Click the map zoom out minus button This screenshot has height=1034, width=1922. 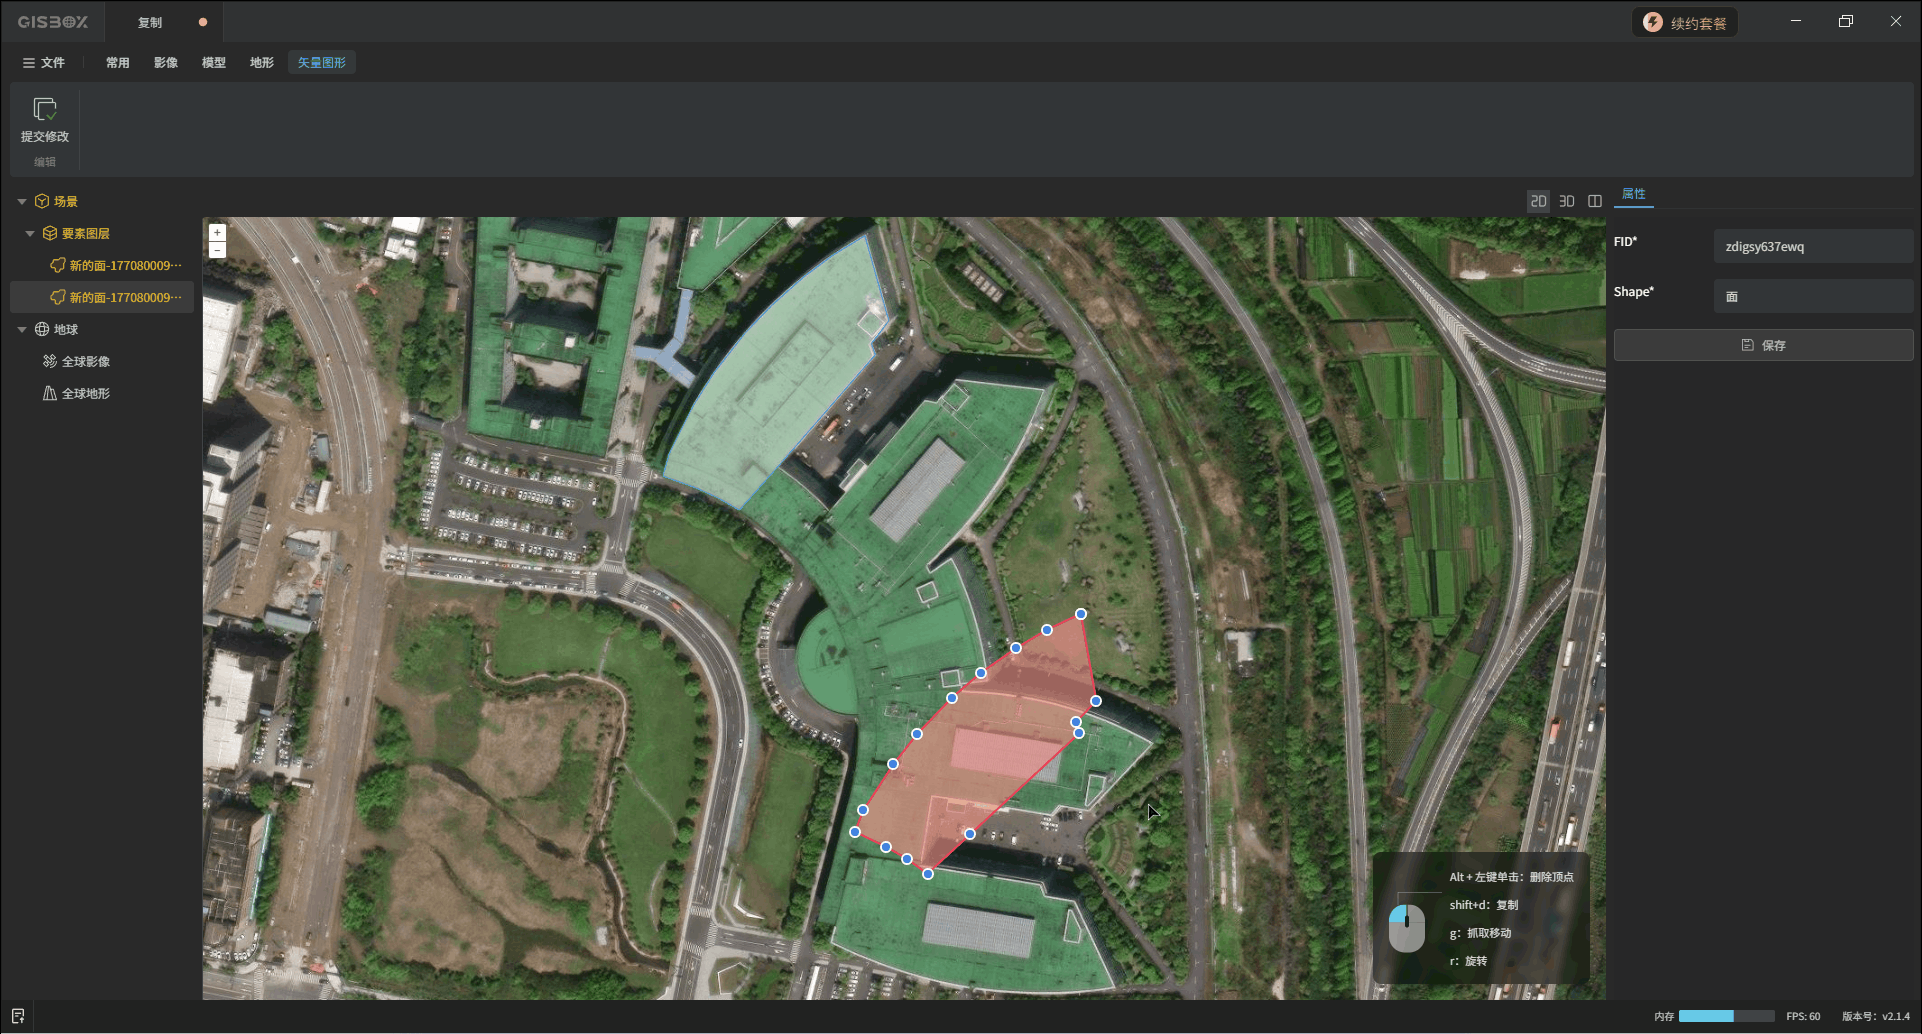pos(217,250)
